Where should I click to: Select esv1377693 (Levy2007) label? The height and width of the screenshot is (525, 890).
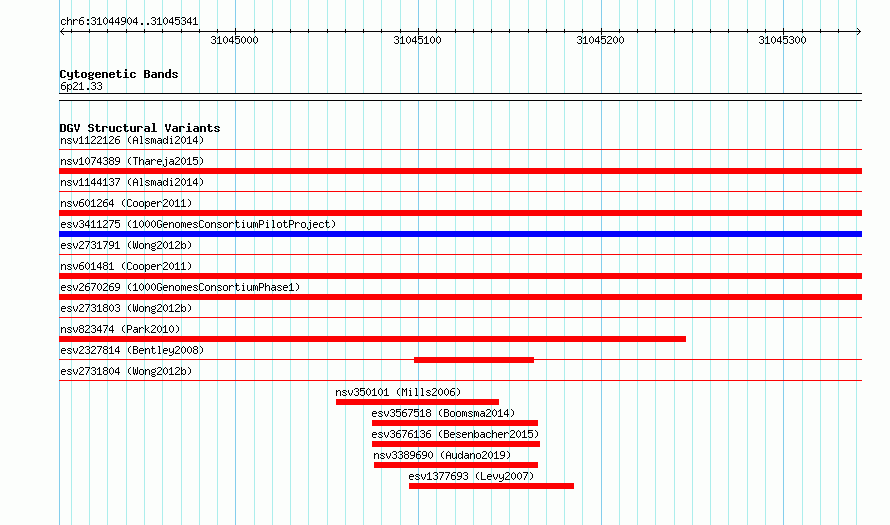[x=471, y=476]
